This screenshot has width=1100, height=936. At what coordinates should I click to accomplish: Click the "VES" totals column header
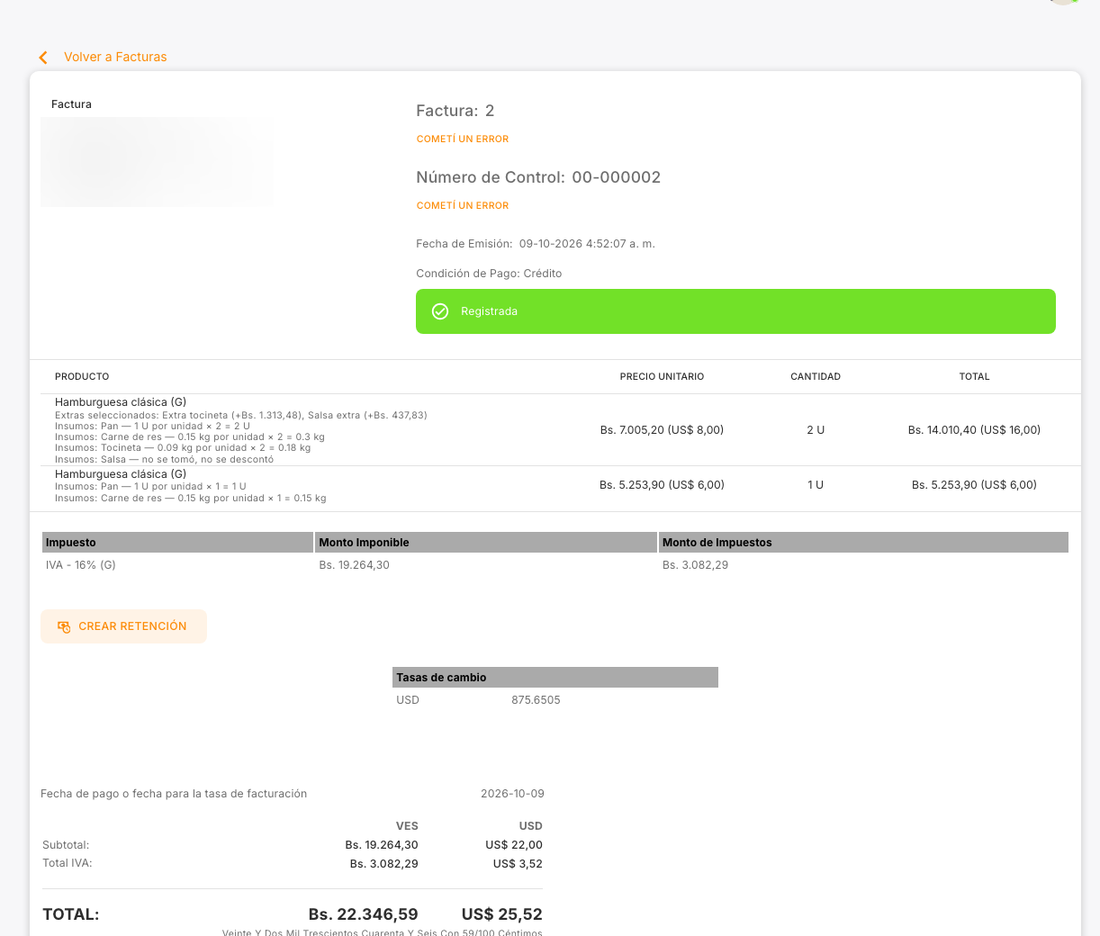(x=407, y=826)
